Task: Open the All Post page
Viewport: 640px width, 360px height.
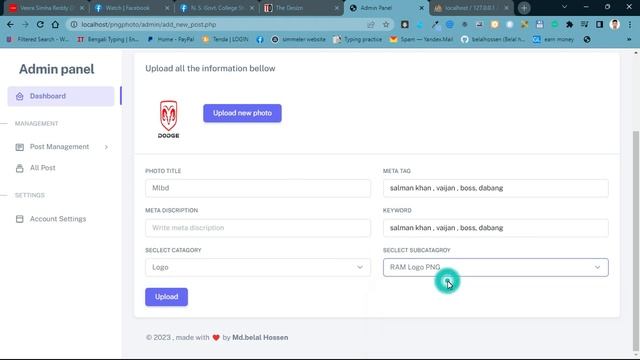Action: coord(42,168)
